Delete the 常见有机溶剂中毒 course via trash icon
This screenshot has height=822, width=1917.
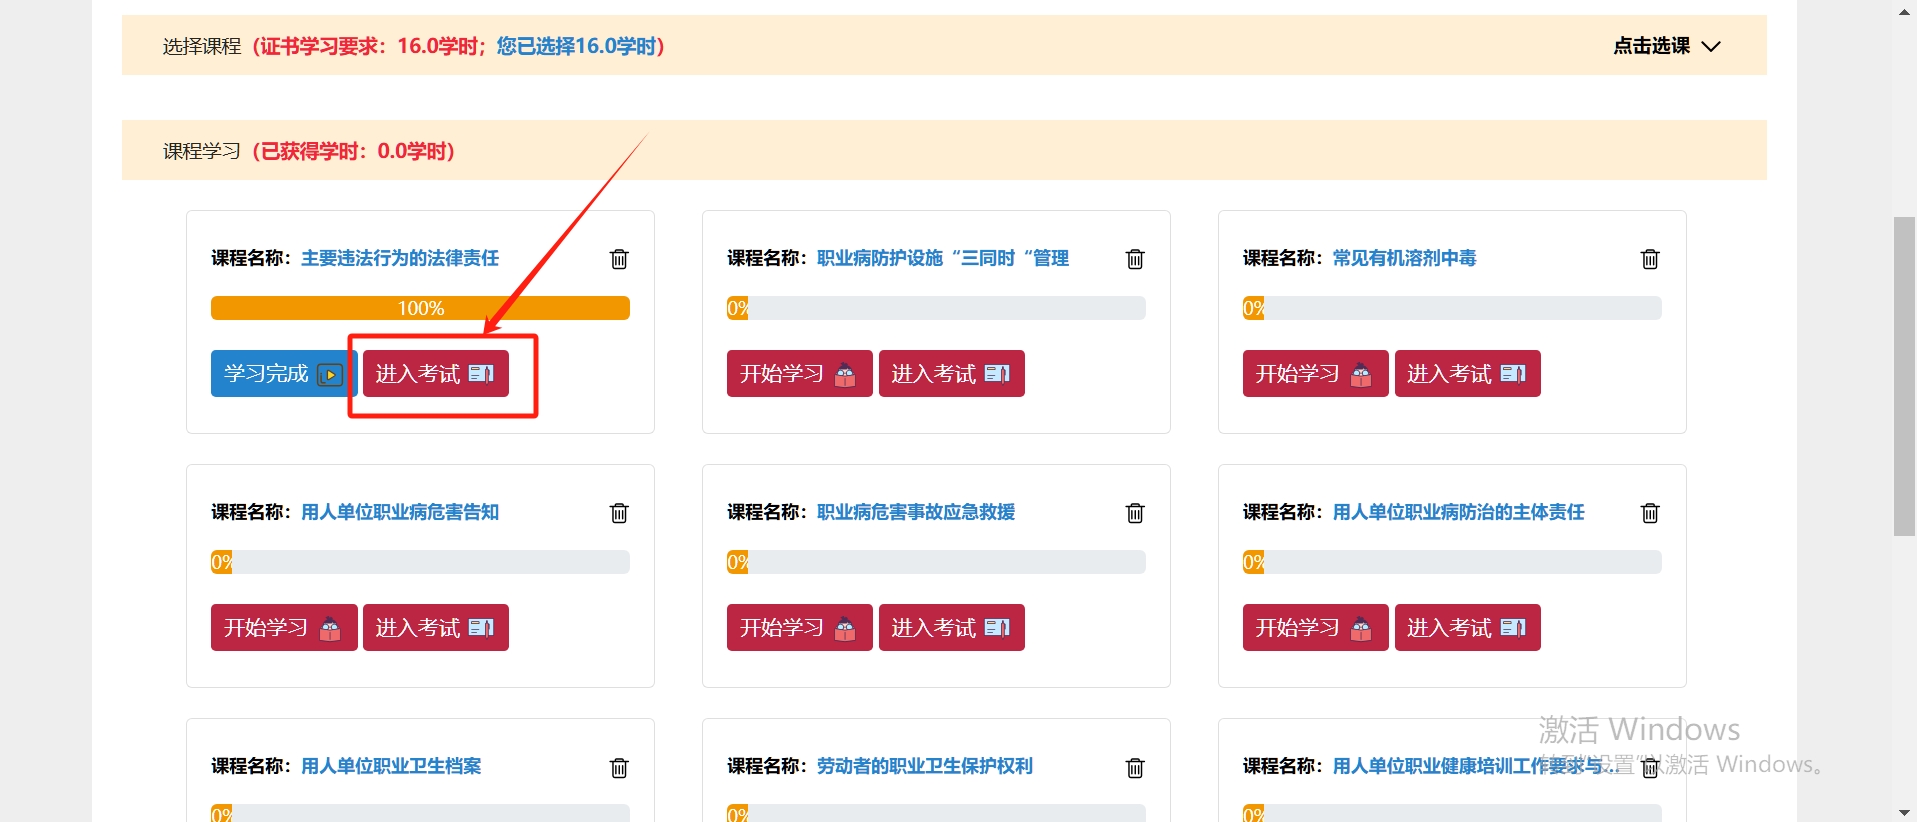coord(1650,259)
